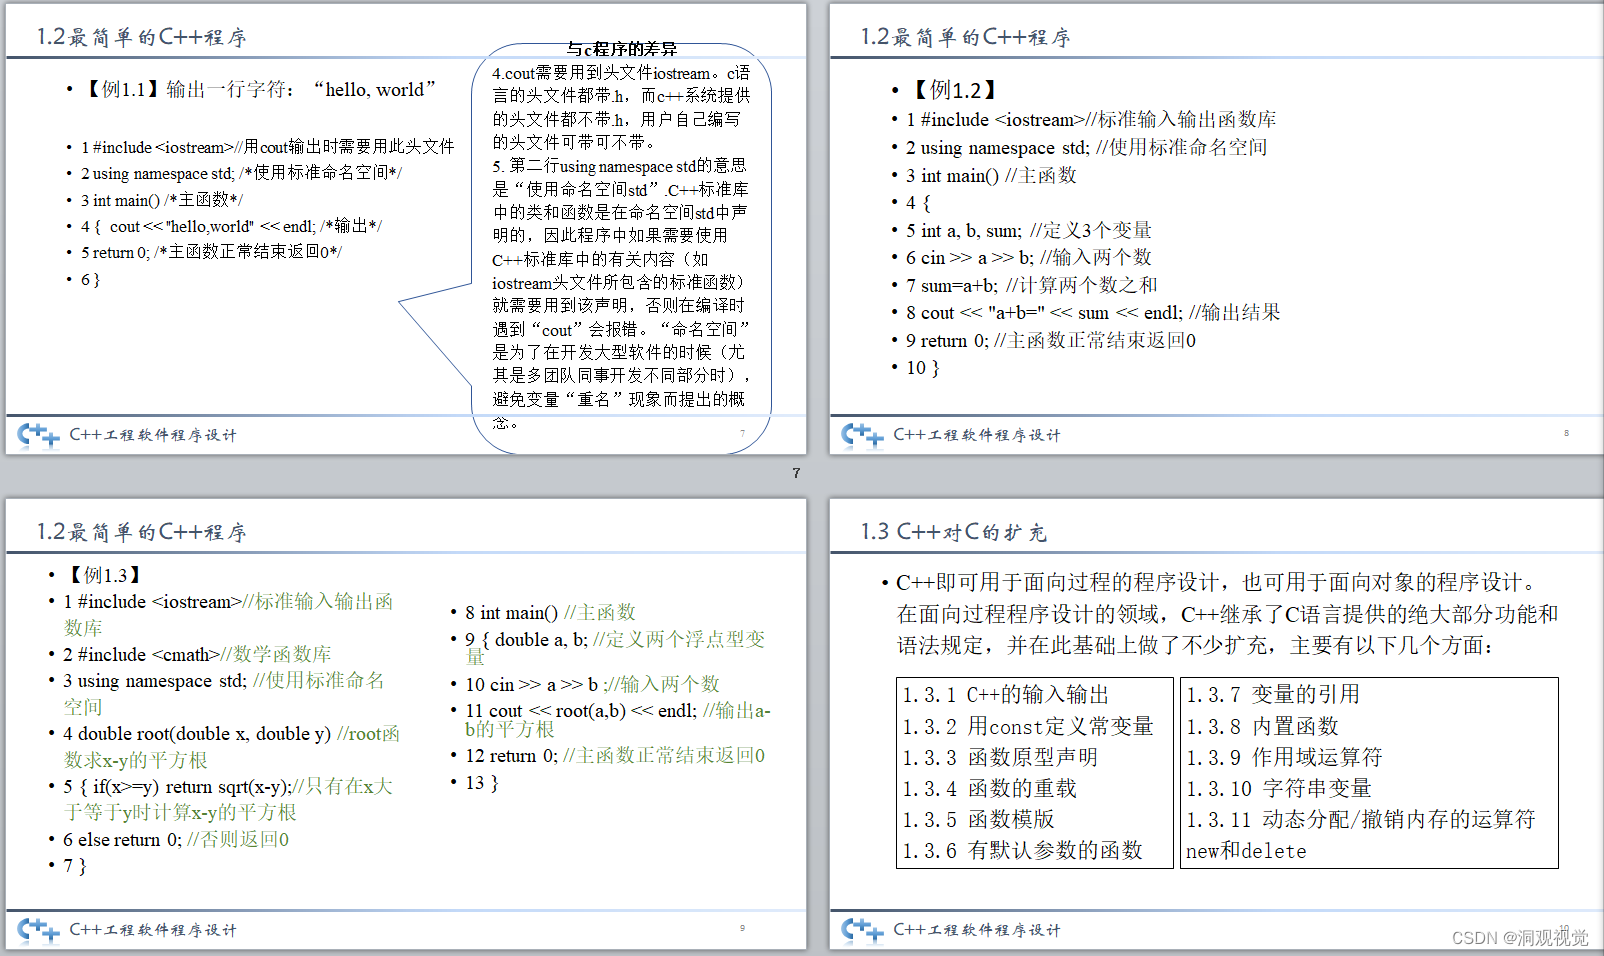Click title '1.2最简单的C++程序' on slide 9
Viewport: 1604px width, 956px height.
(141, 533)
